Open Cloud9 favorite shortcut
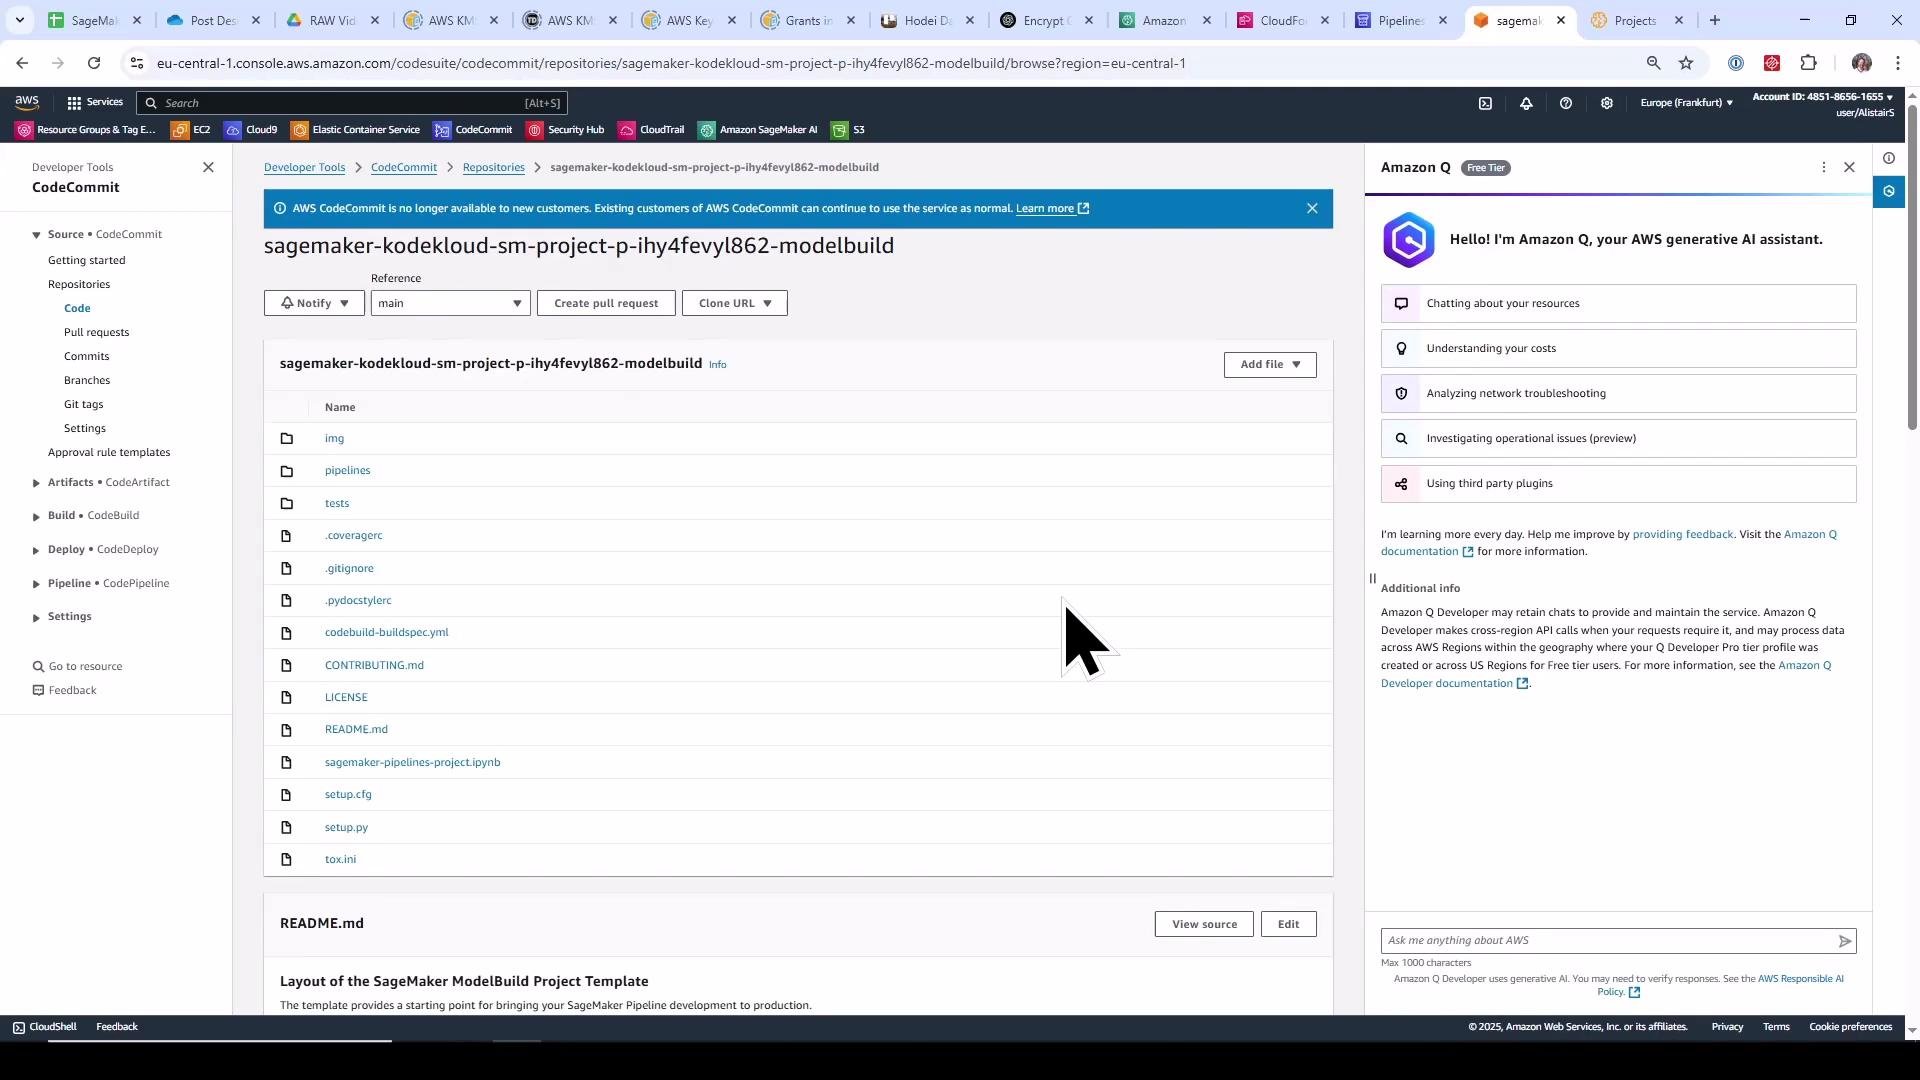Screen dimensions: 1920x1080 (x=251, y=130)
